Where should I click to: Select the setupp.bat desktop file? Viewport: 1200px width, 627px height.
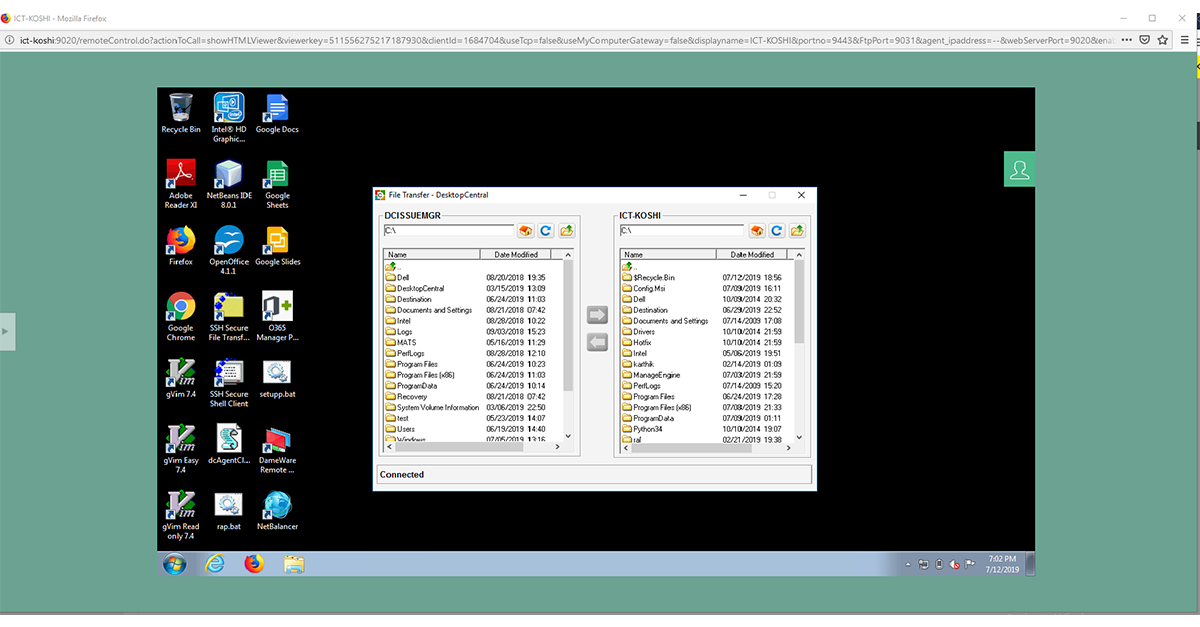[277, 378]
